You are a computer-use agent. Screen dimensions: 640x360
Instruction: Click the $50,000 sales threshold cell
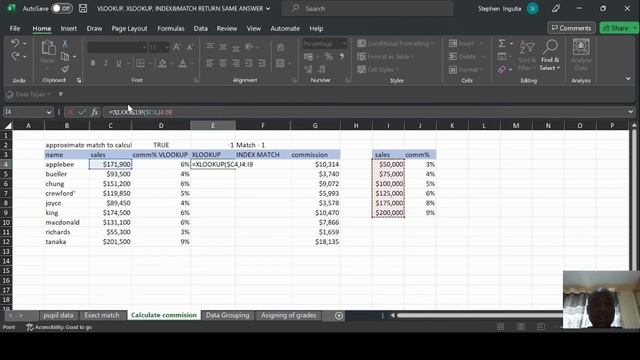click(x=388, y=164)
